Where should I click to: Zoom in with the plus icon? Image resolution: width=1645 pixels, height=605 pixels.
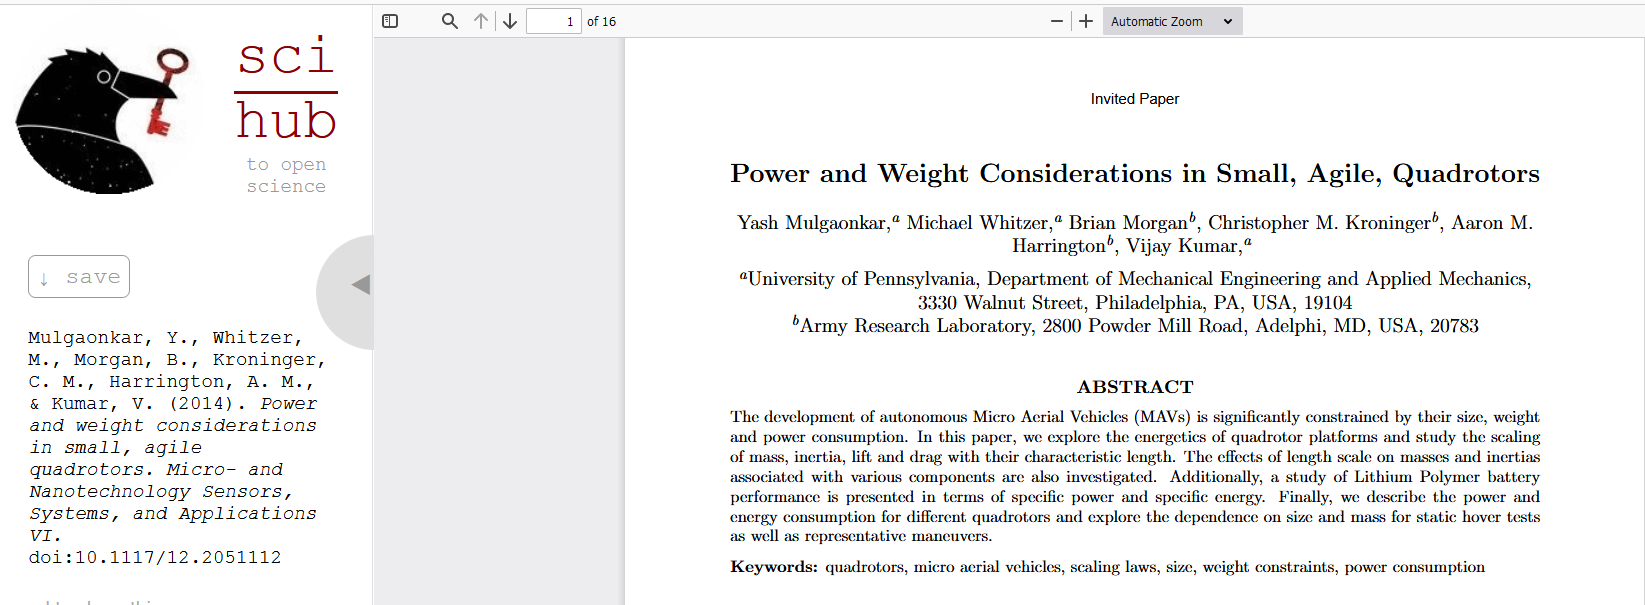pos(1086,21)
